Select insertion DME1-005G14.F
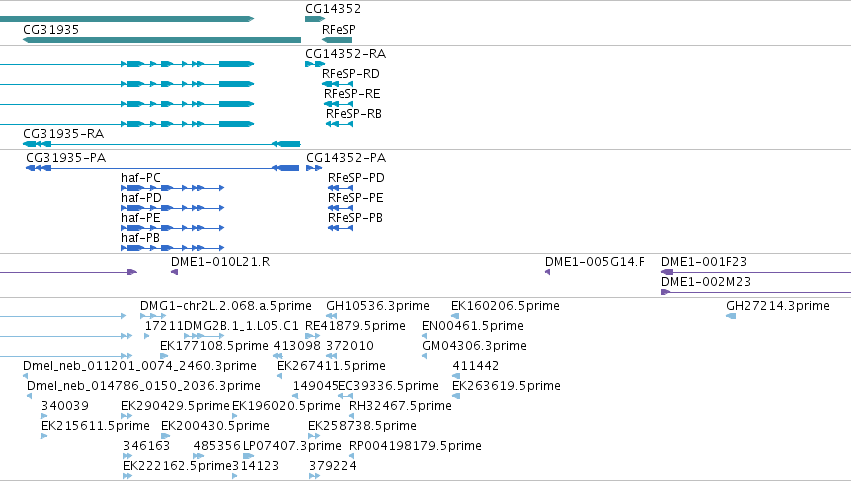Screen dimensions: 851x481 tap(548, 272)
